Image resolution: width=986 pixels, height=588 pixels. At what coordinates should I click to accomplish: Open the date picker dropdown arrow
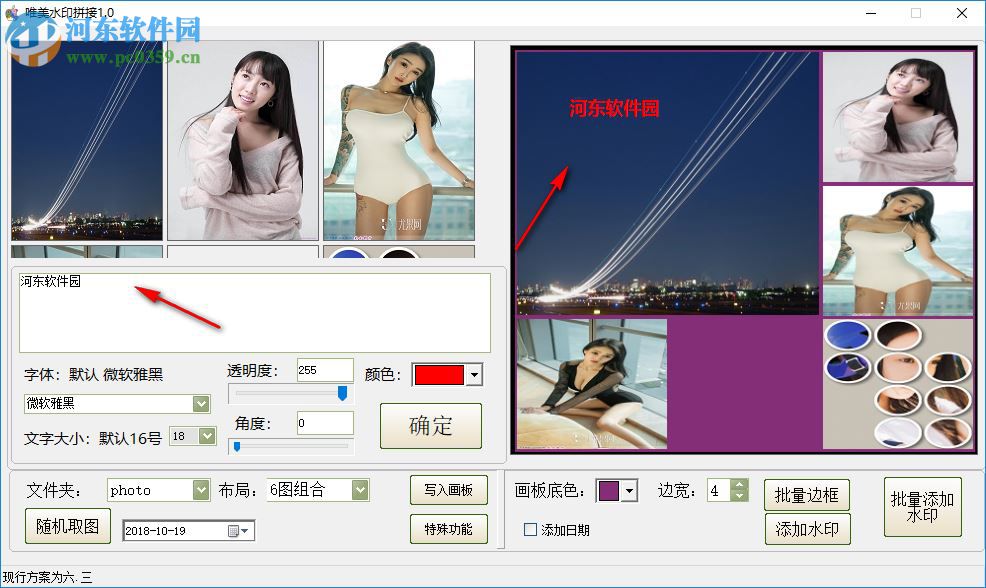coord(245,531)
